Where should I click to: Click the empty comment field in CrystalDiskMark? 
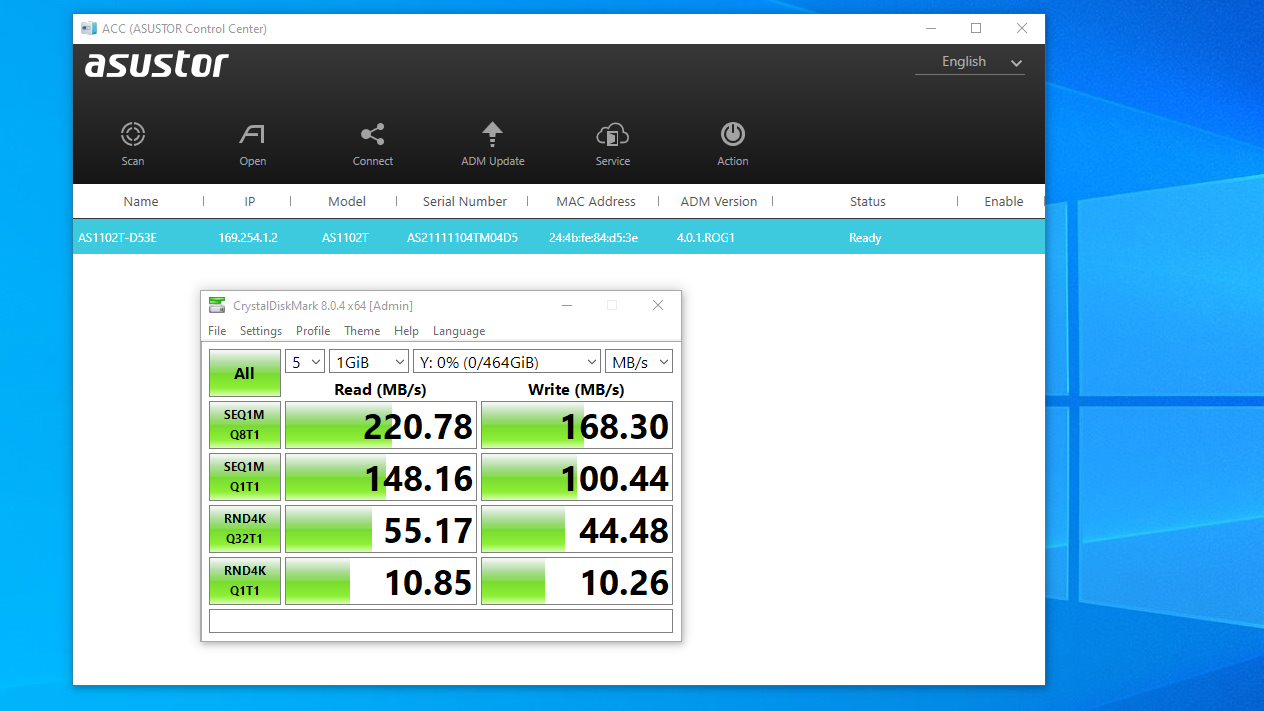tap(441, 621)
